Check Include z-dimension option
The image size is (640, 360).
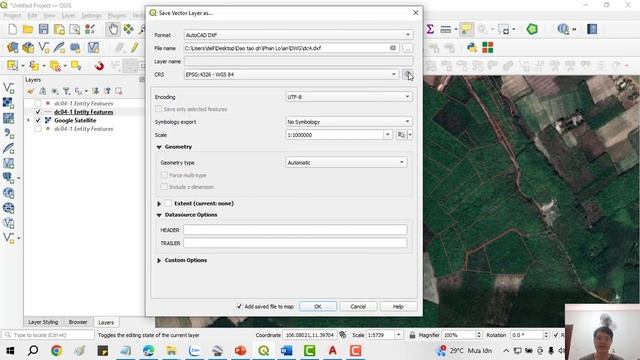point(164,187)
